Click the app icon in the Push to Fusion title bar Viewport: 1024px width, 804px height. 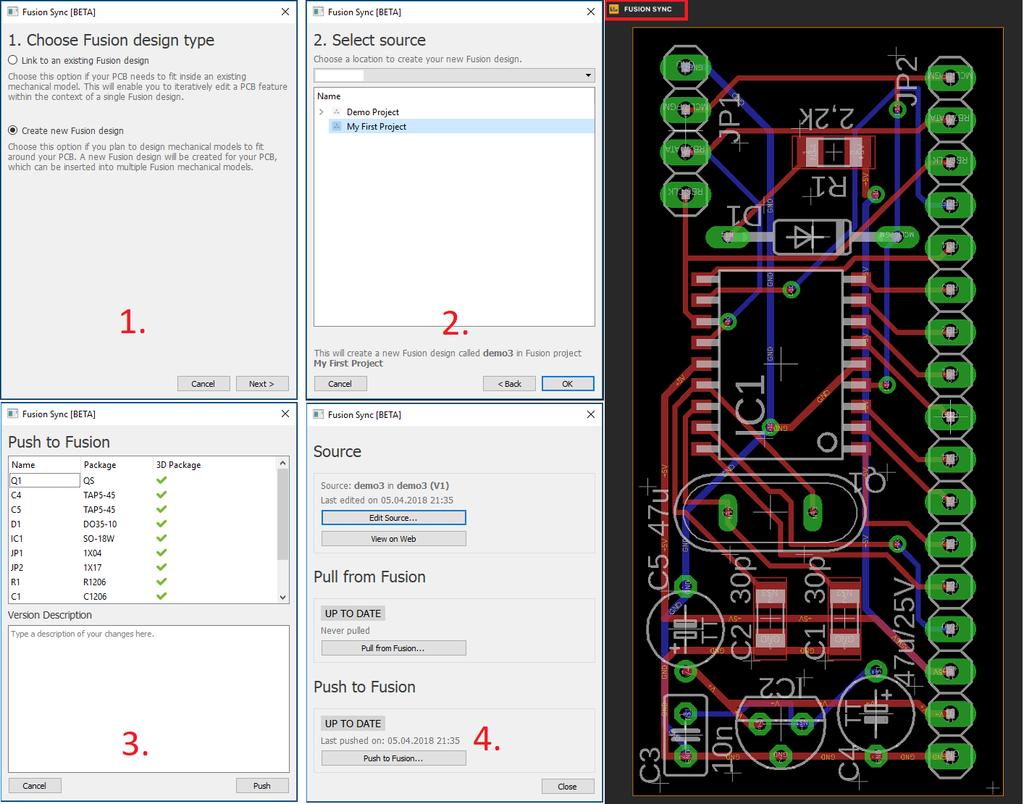[x=12, y=413]
